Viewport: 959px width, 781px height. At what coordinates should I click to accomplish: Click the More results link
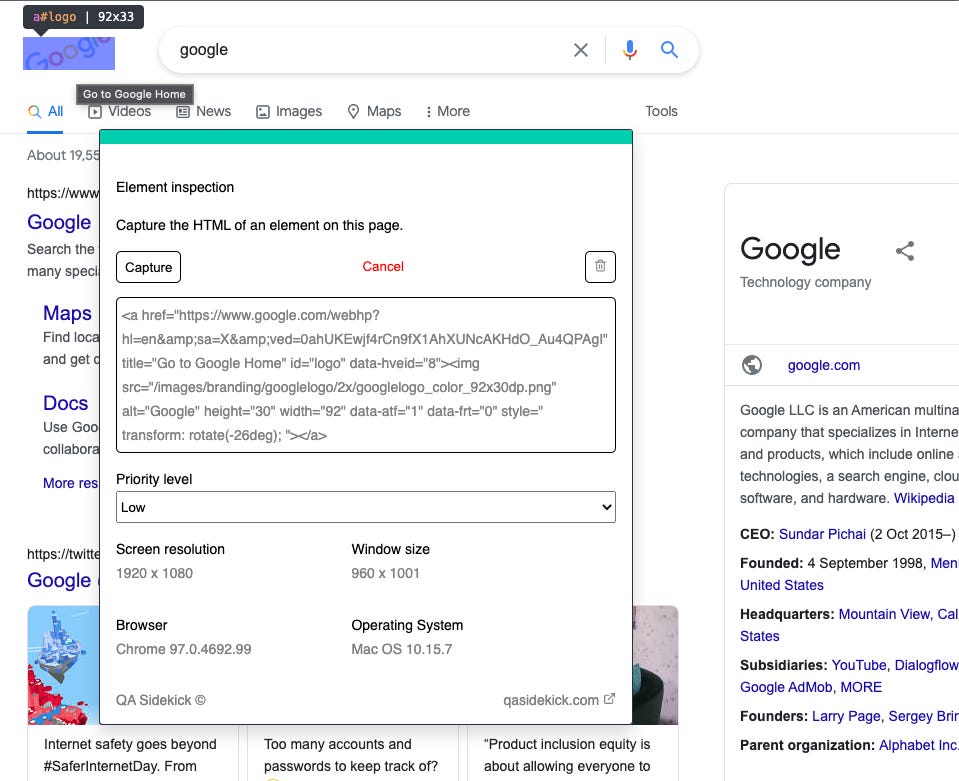tap(70, 483)
